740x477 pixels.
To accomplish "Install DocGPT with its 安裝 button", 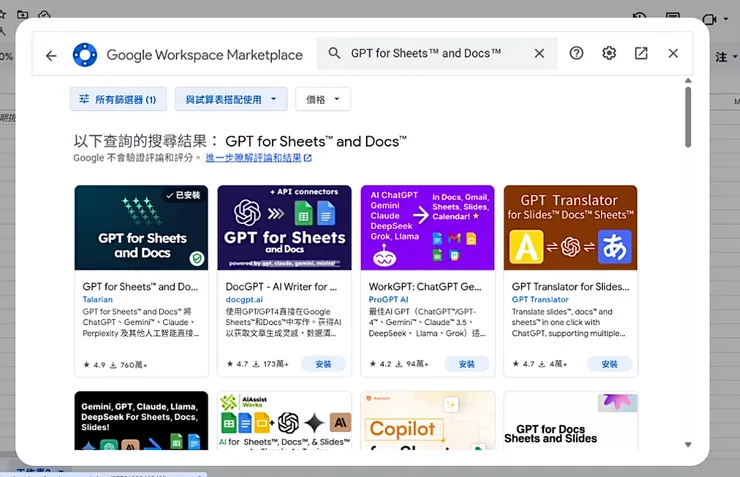I will coord(323,364).
